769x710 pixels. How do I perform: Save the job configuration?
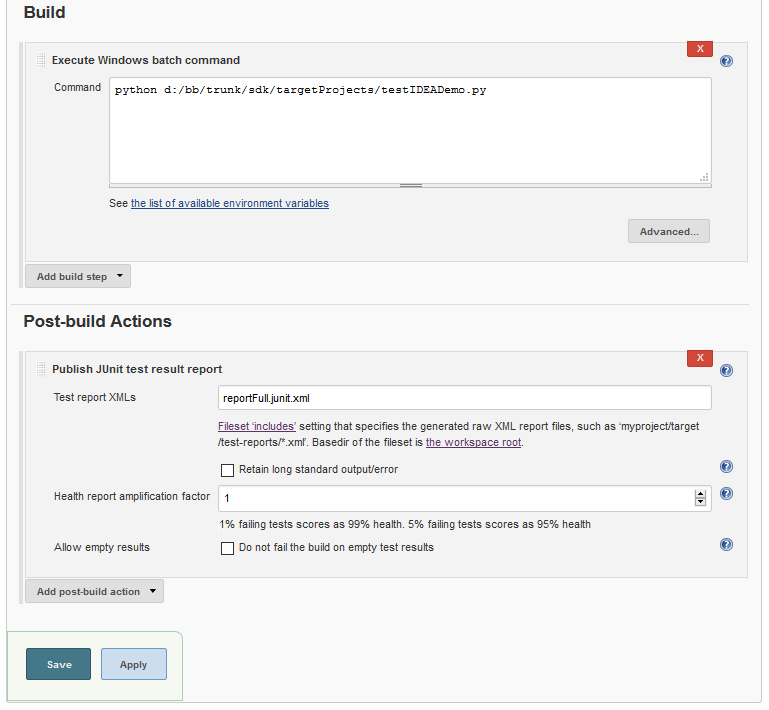pos(58,664)
